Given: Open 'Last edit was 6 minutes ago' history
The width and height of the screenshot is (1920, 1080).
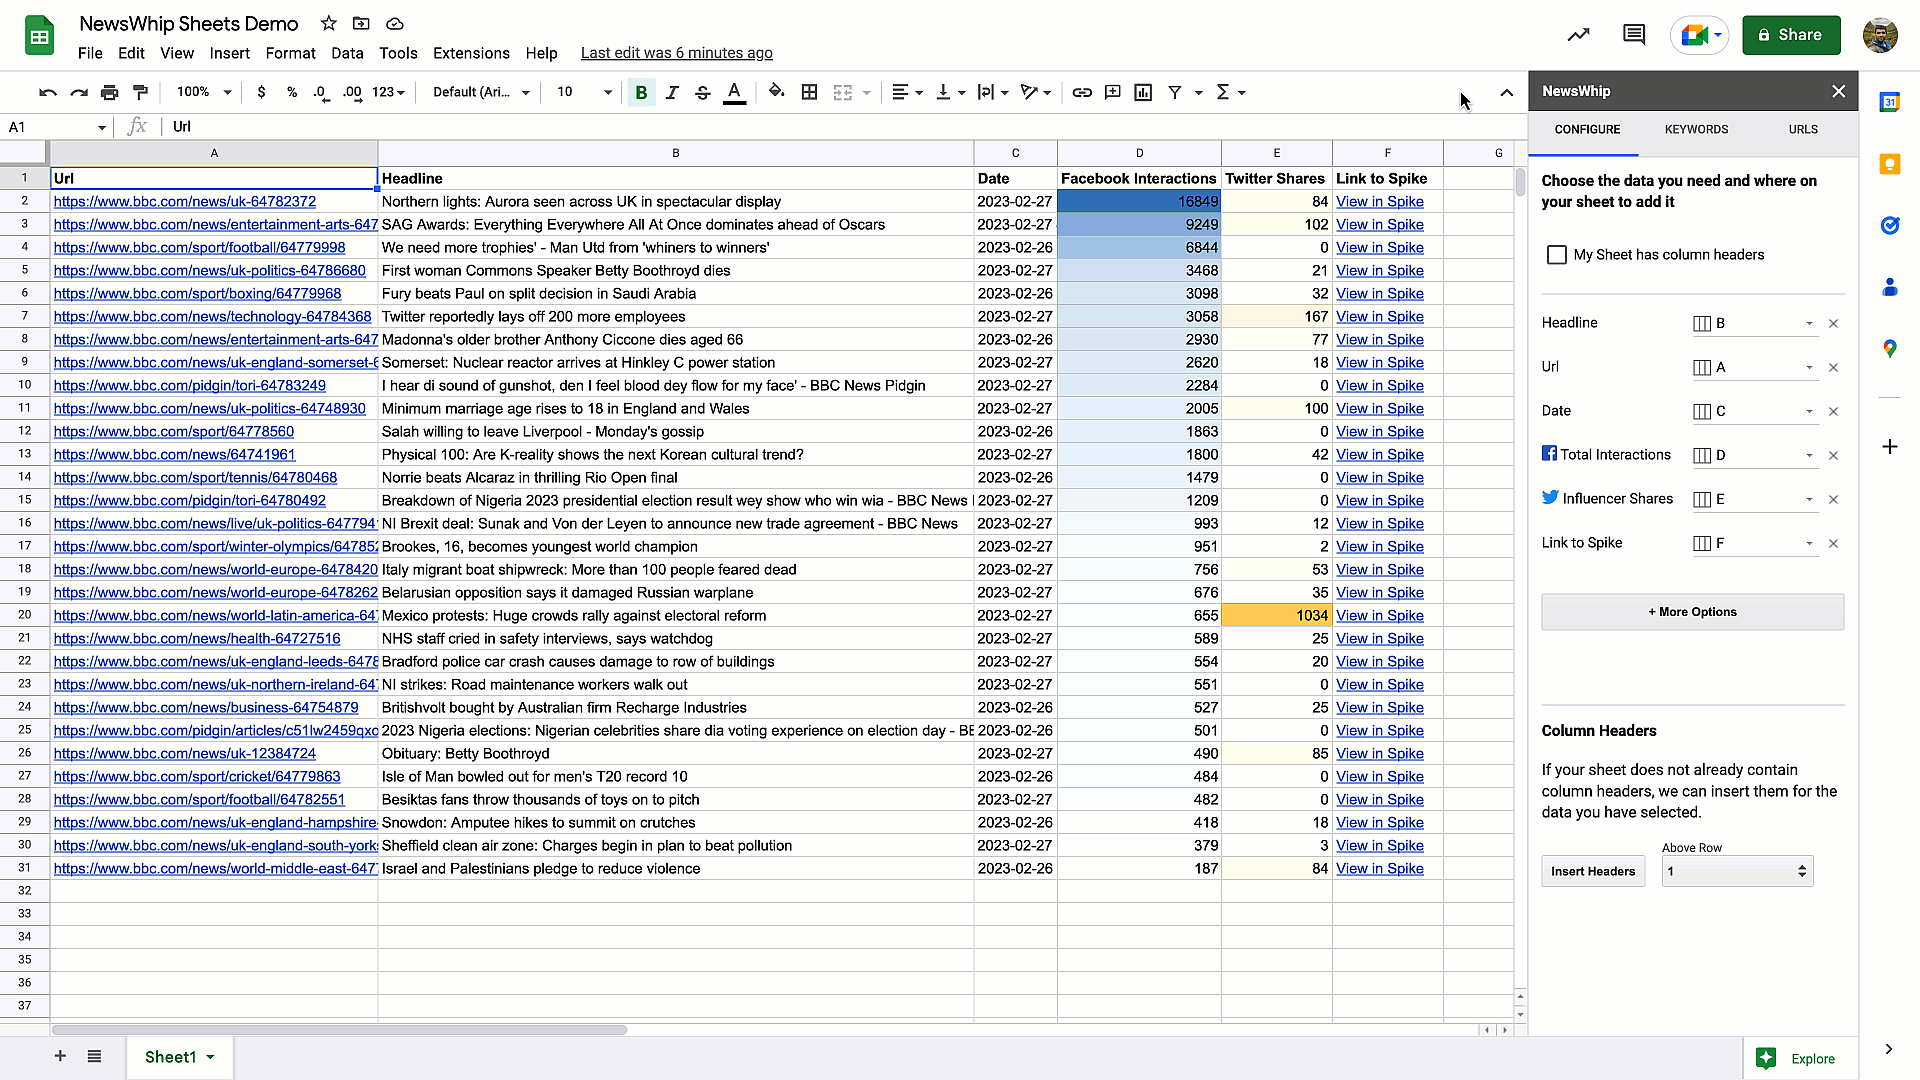Looking at the screenshot, I should (676, 53).
